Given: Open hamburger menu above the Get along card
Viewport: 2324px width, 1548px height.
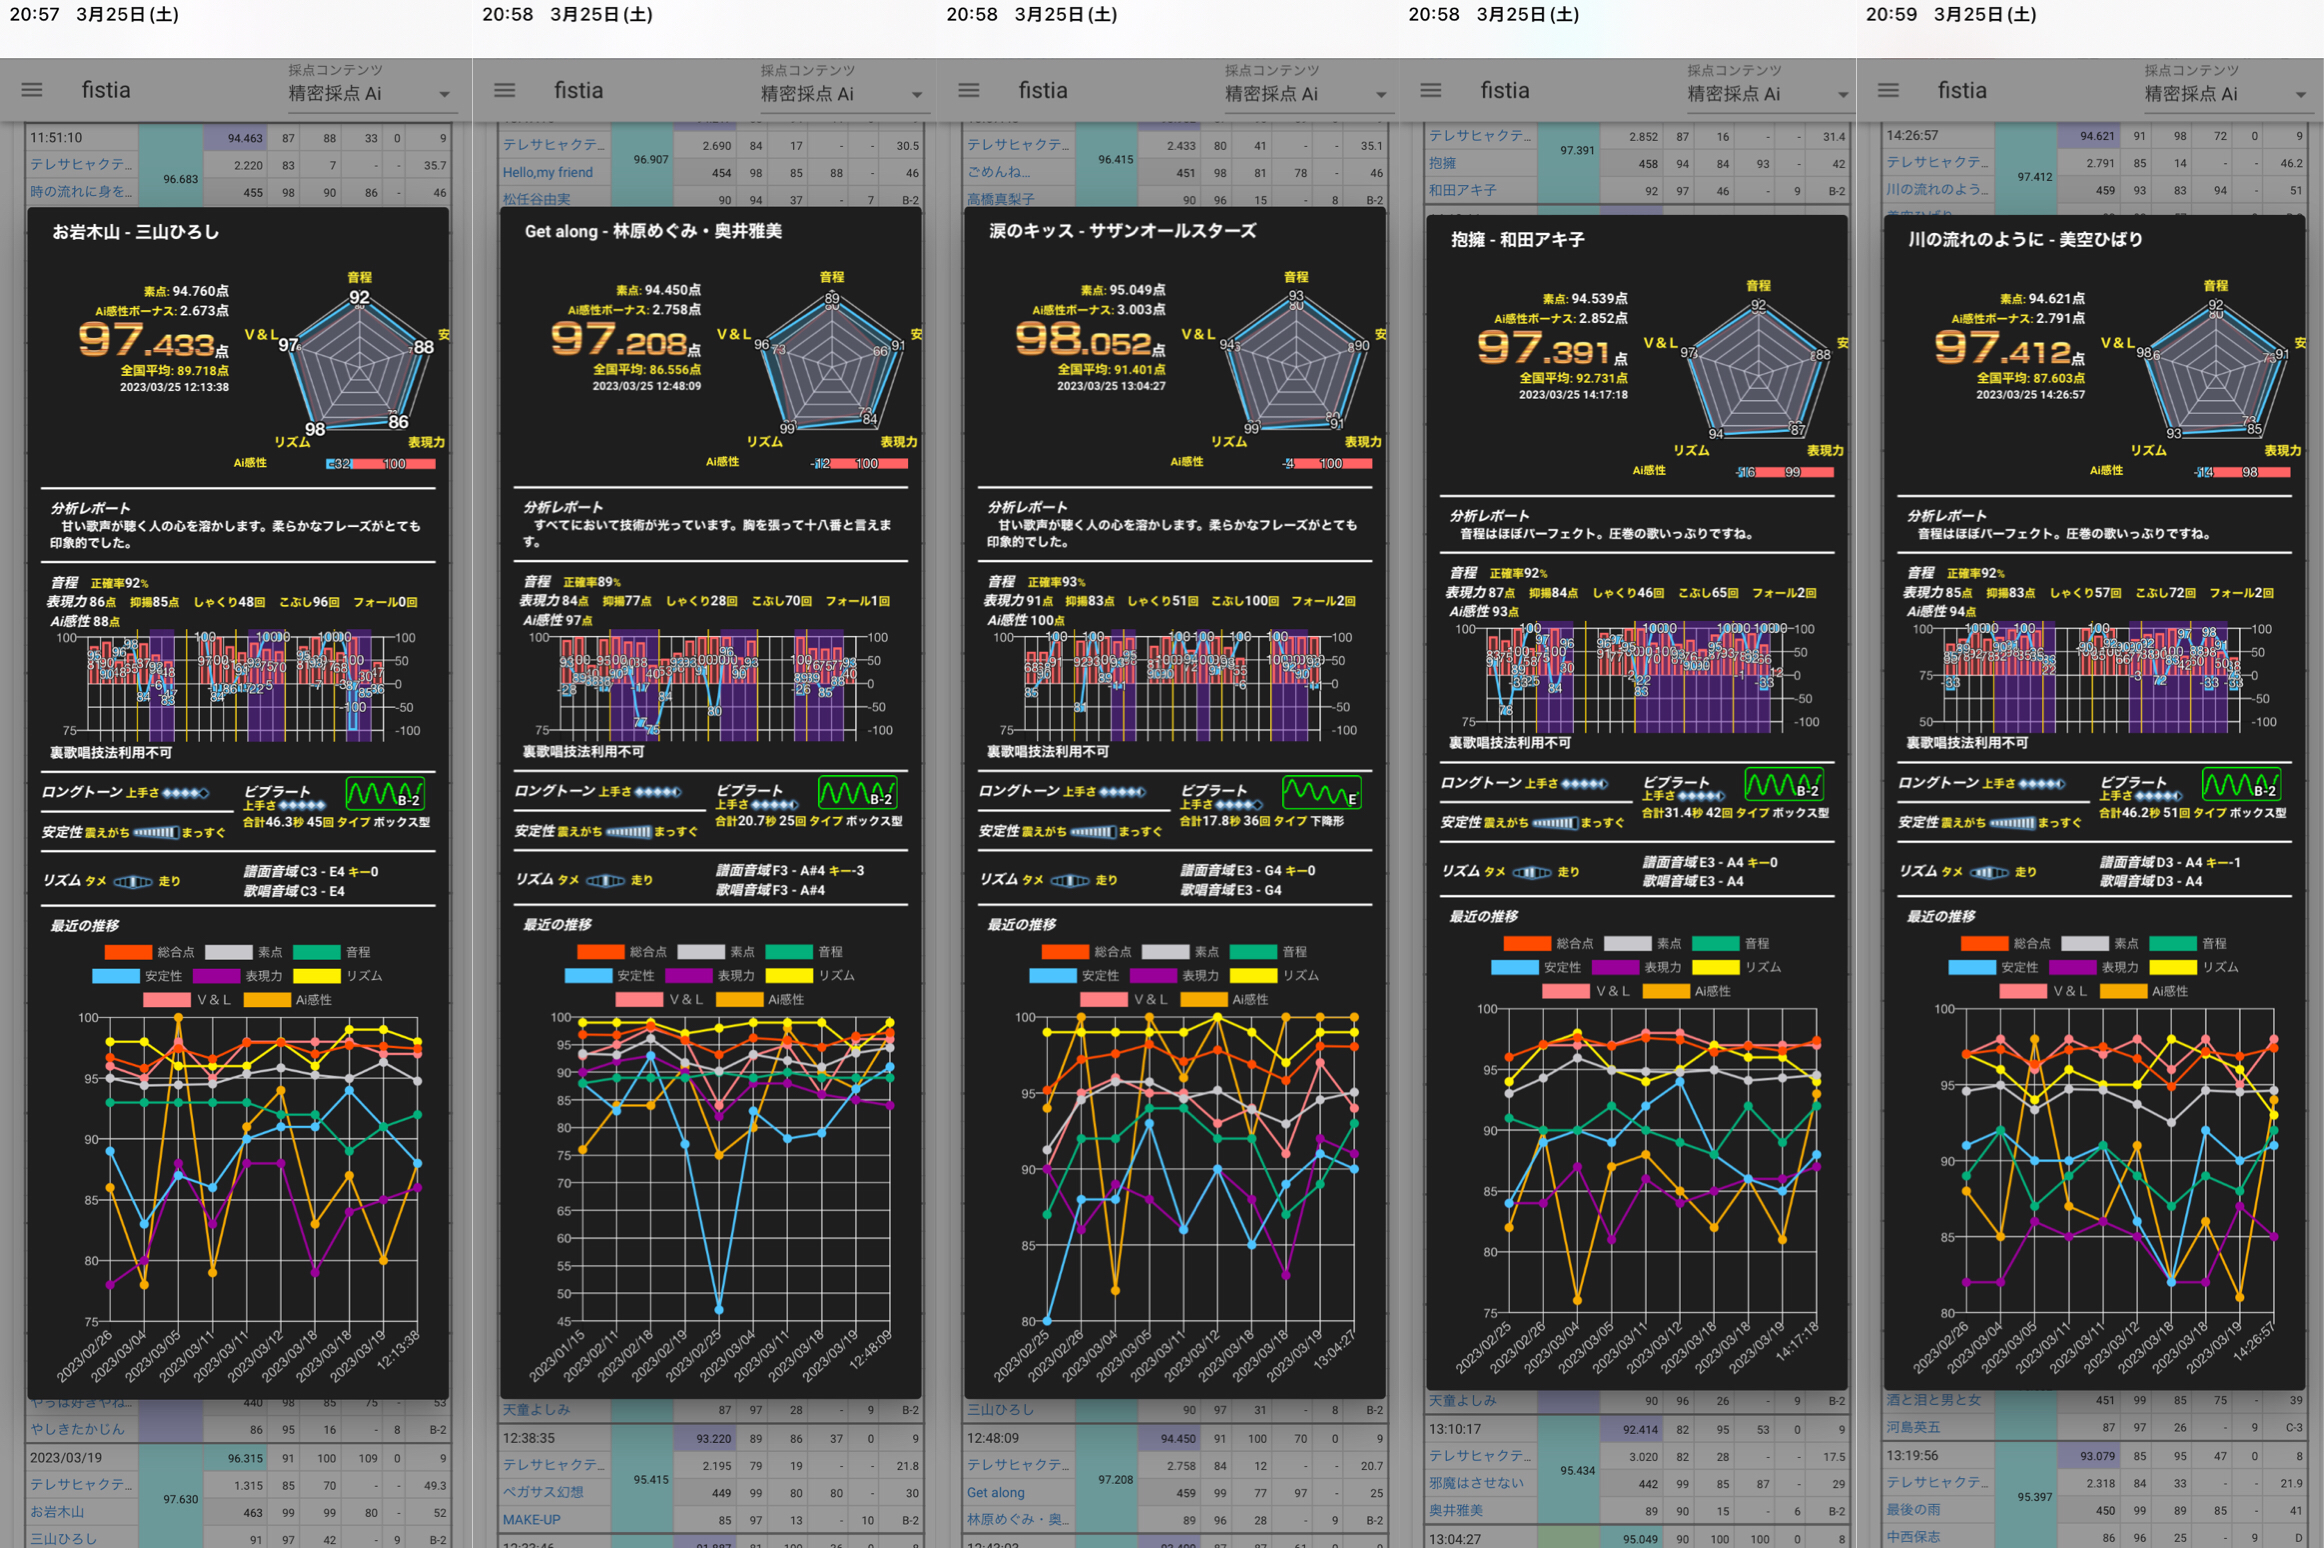Looking at the screenshot, I should click(x=505, y=90).
